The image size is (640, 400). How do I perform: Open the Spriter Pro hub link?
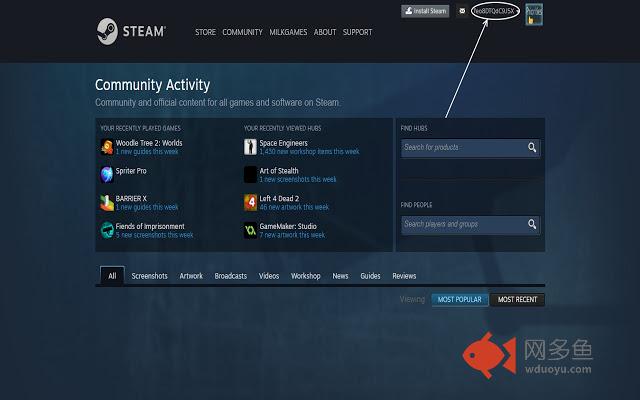(x=131, y=171)
